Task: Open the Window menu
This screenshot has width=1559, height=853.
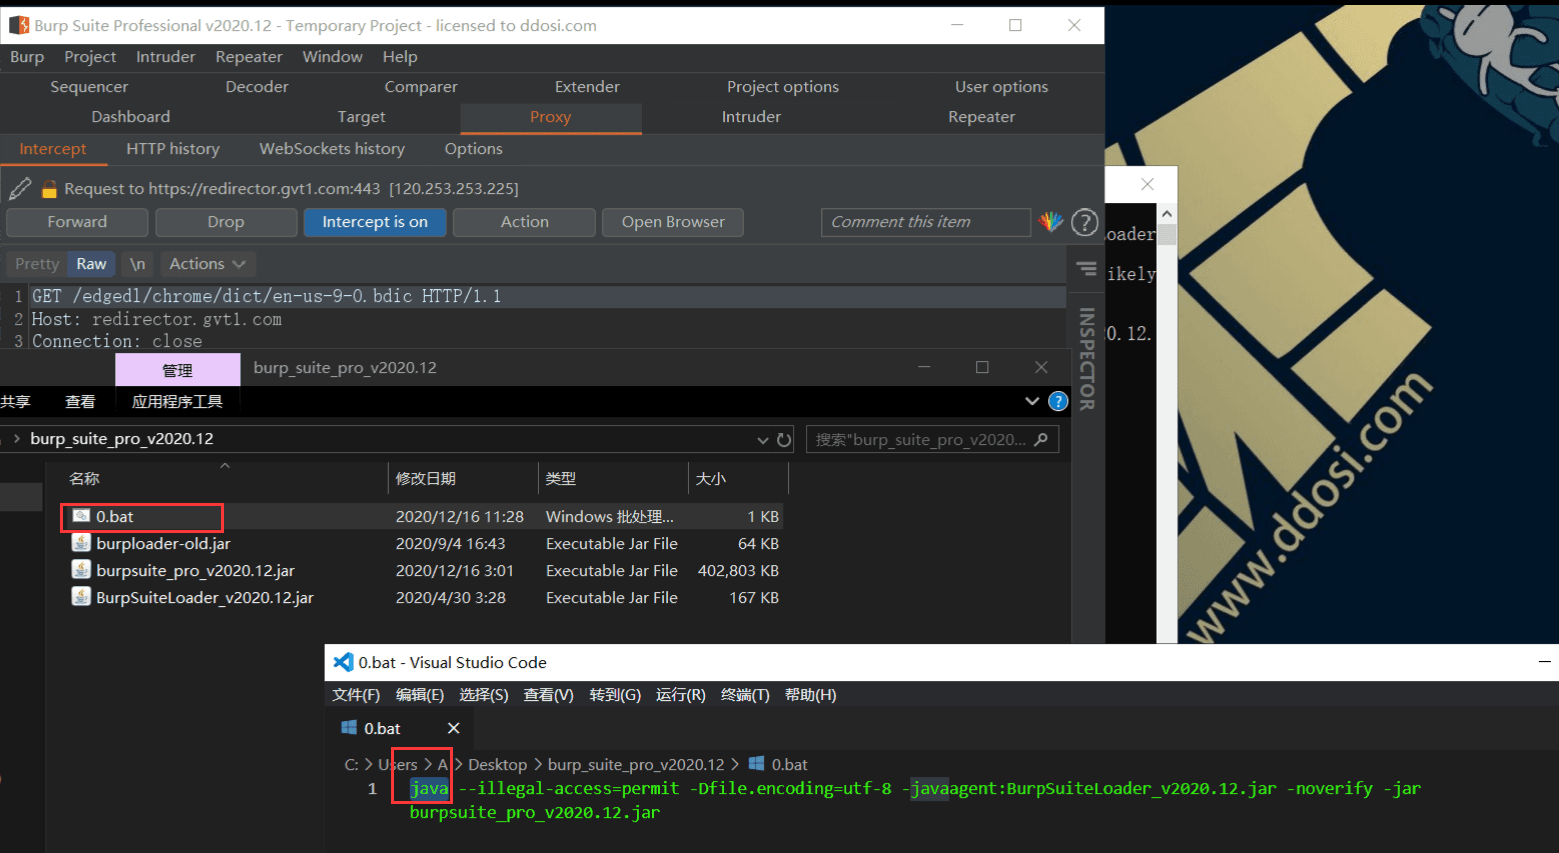Action: click(x=333, y=57)
